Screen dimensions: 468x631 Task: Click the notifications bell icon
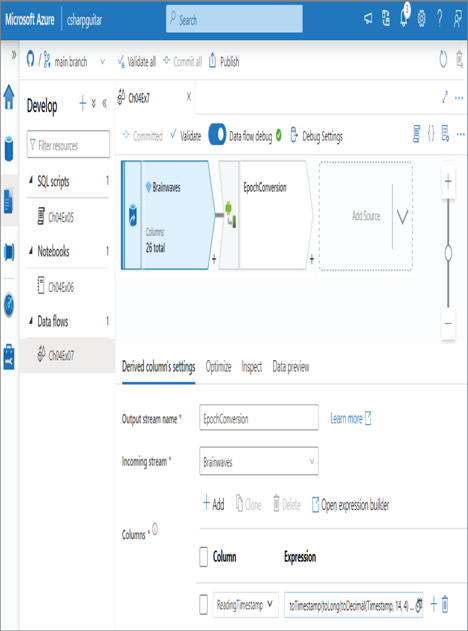(x=404, y=18)
